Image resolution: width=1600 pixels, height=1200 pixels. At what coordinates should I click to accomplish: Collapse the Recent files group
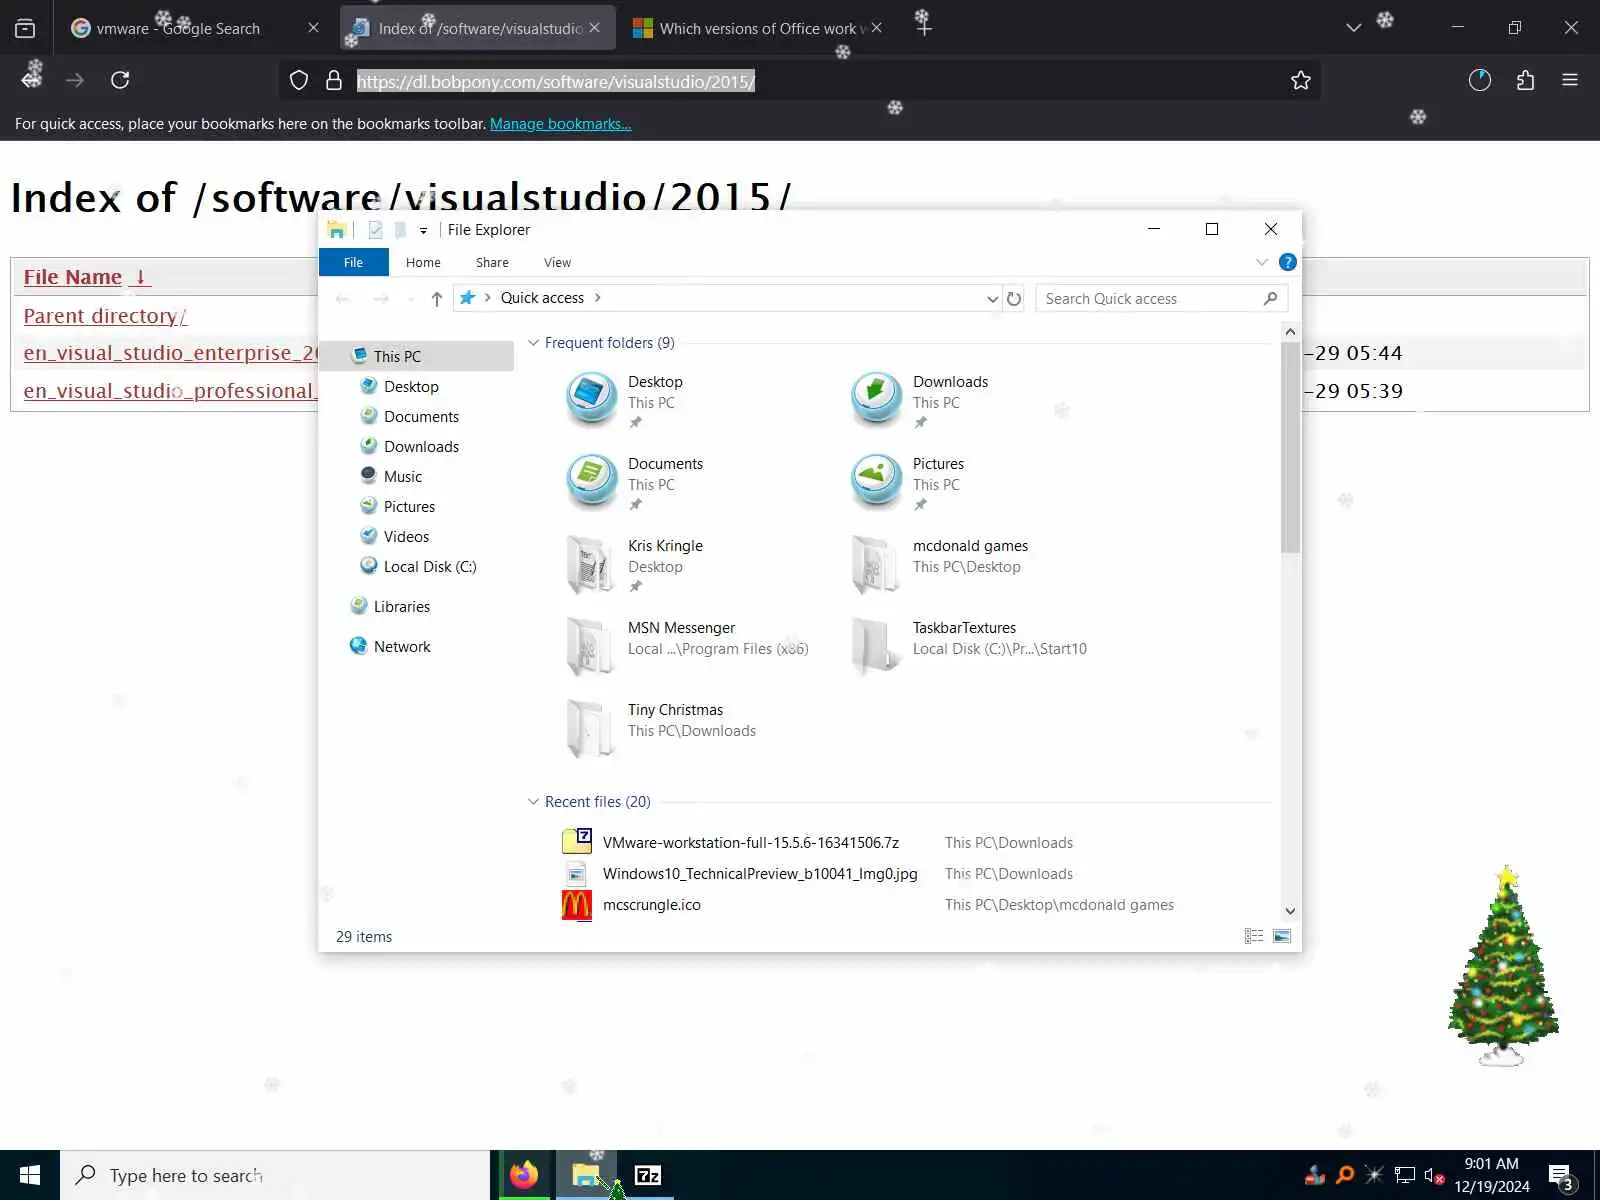[533, 801]
